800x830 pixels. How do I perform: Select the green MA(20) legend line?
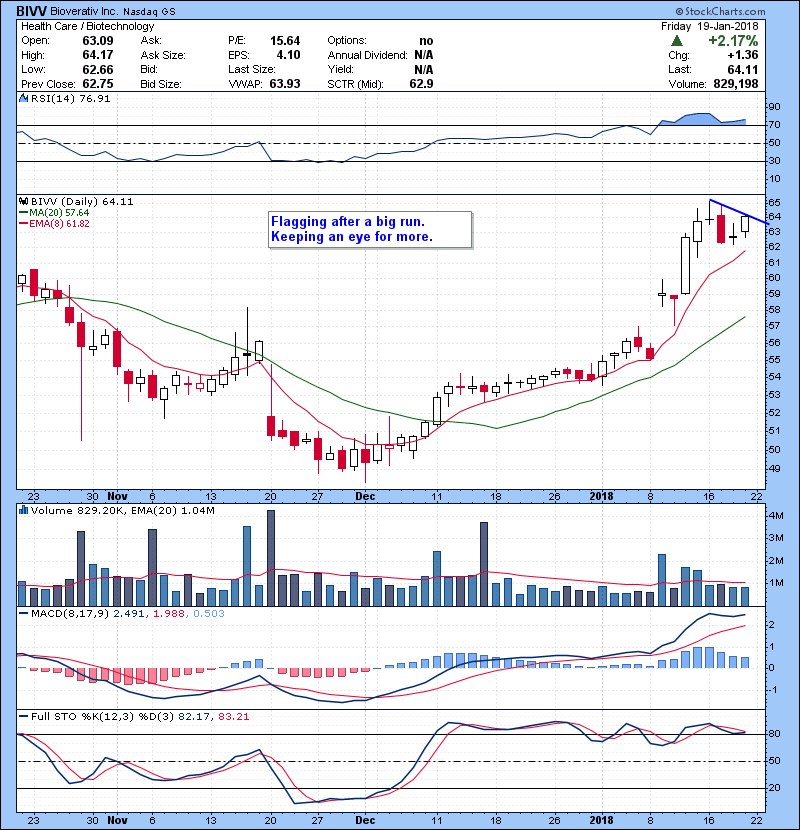coord(24,213)
